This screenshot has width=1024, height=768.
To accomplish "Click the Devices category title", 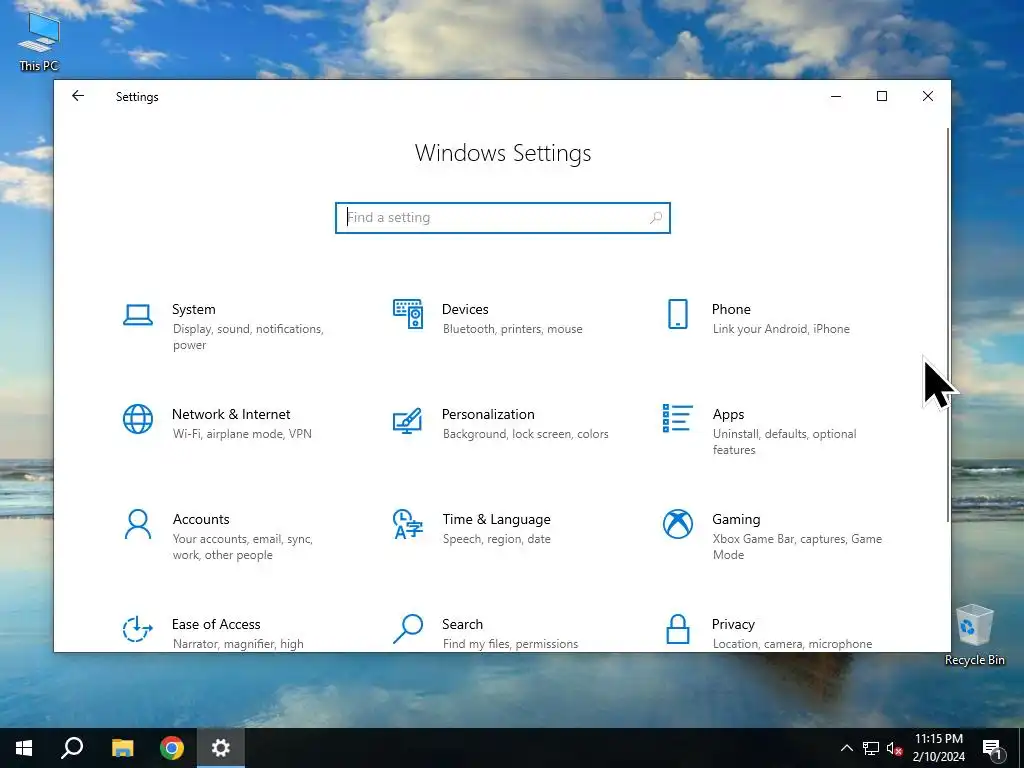I will tap(465, 309).
